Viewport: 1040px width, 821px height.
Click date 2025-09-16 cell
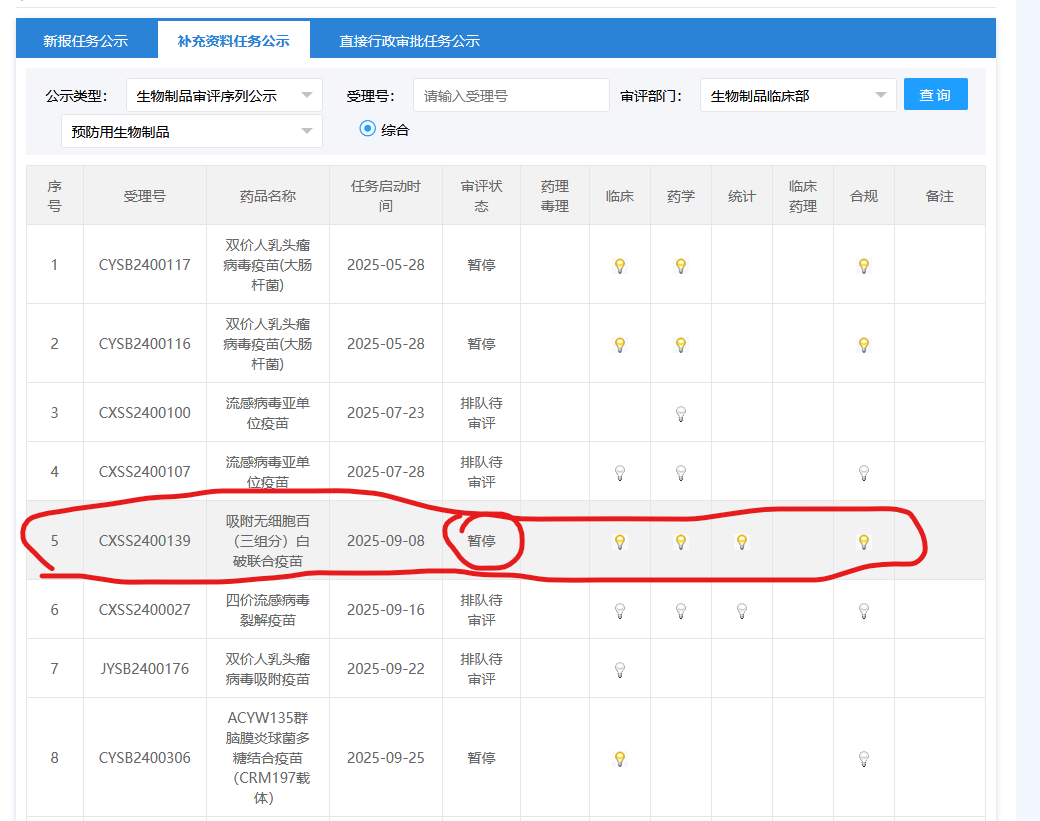(x=385, y=610)
